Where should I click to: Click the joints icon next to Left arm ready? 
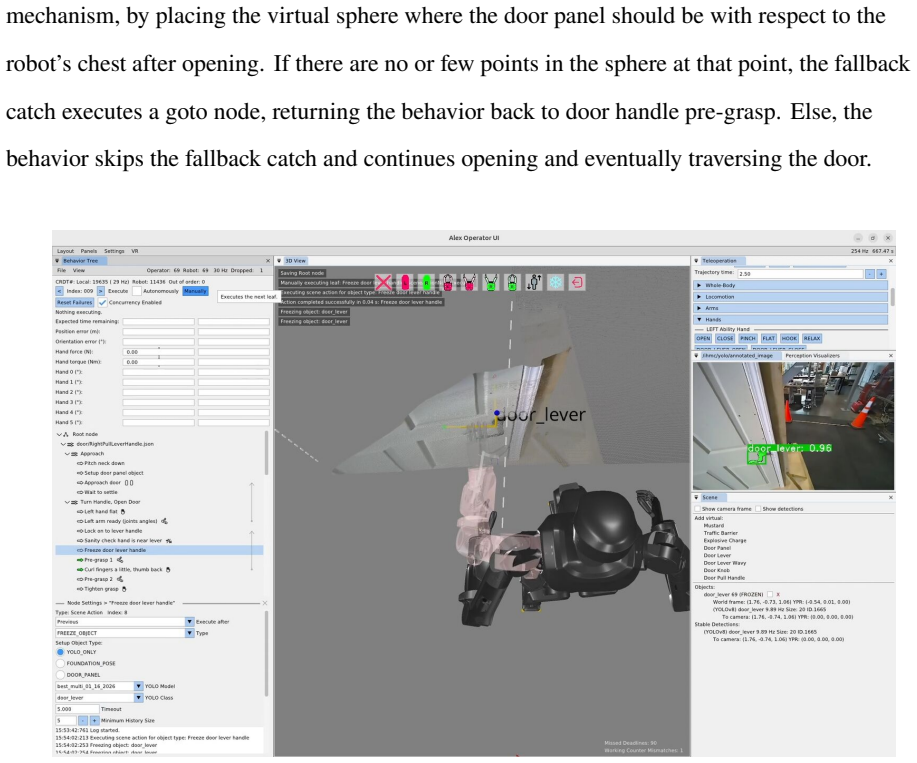164,521
